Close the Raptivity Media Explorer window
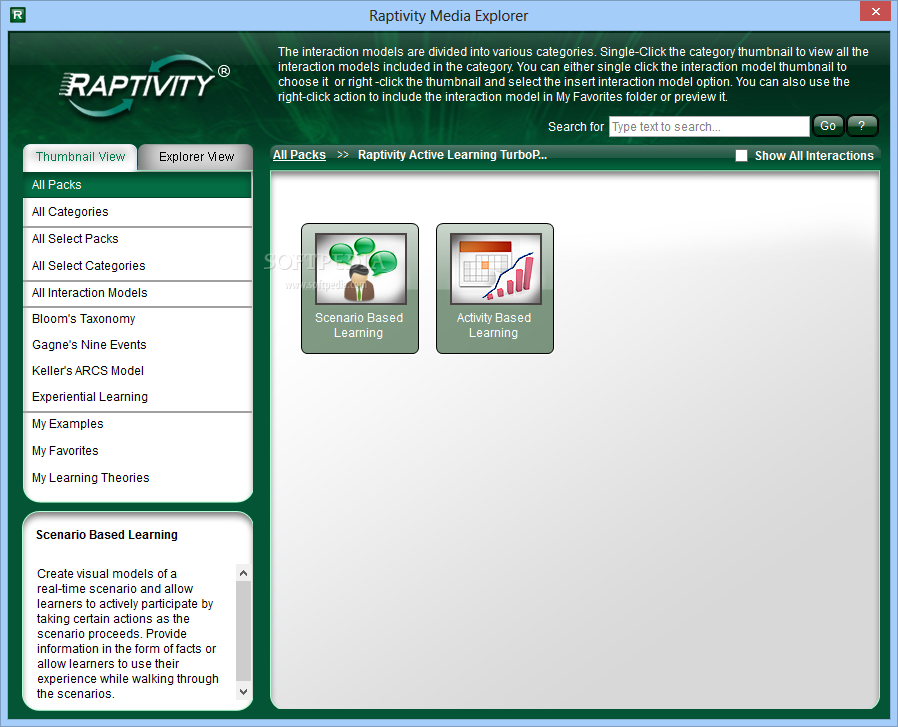898x727 pixels. [876, 11]
